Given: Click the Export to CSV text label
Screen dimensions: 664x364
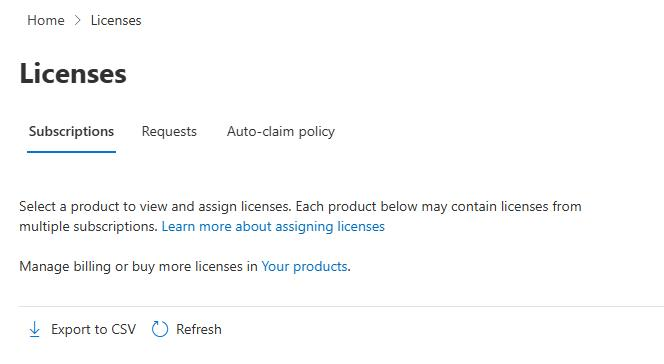Looking at the screenshot, I should coord(94,329).
